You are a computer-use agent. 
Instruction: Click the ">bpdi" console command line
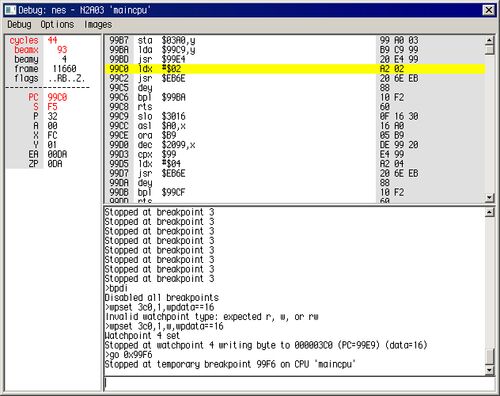(116, 288)
